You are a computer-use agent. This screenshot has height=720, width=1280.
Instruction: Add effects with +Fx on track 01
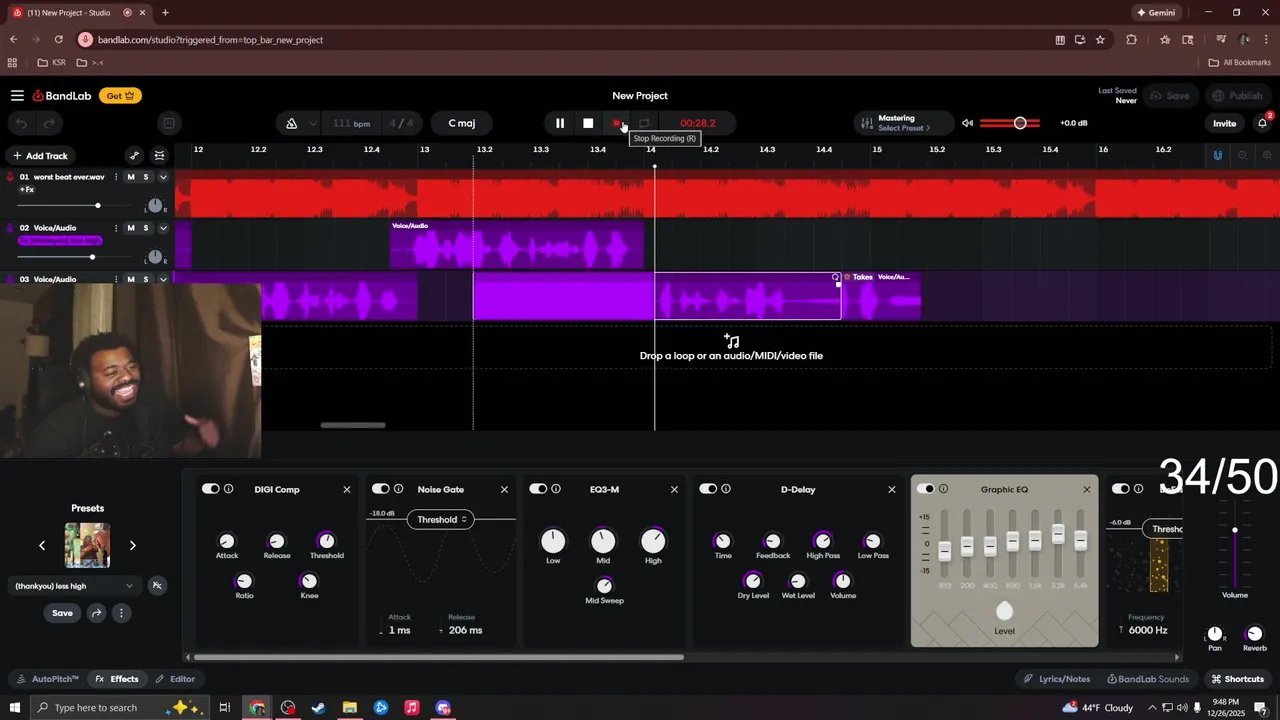click(x=27, y=189)
